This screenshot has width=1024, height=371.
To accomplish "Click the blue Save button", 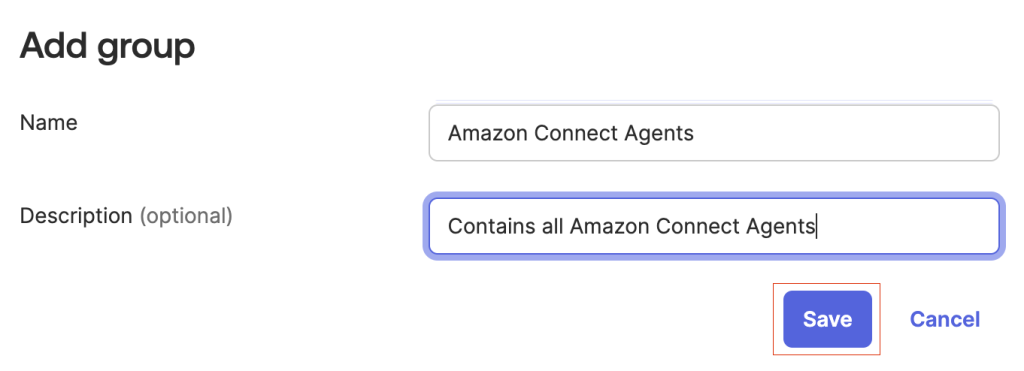I will point(827,319).
